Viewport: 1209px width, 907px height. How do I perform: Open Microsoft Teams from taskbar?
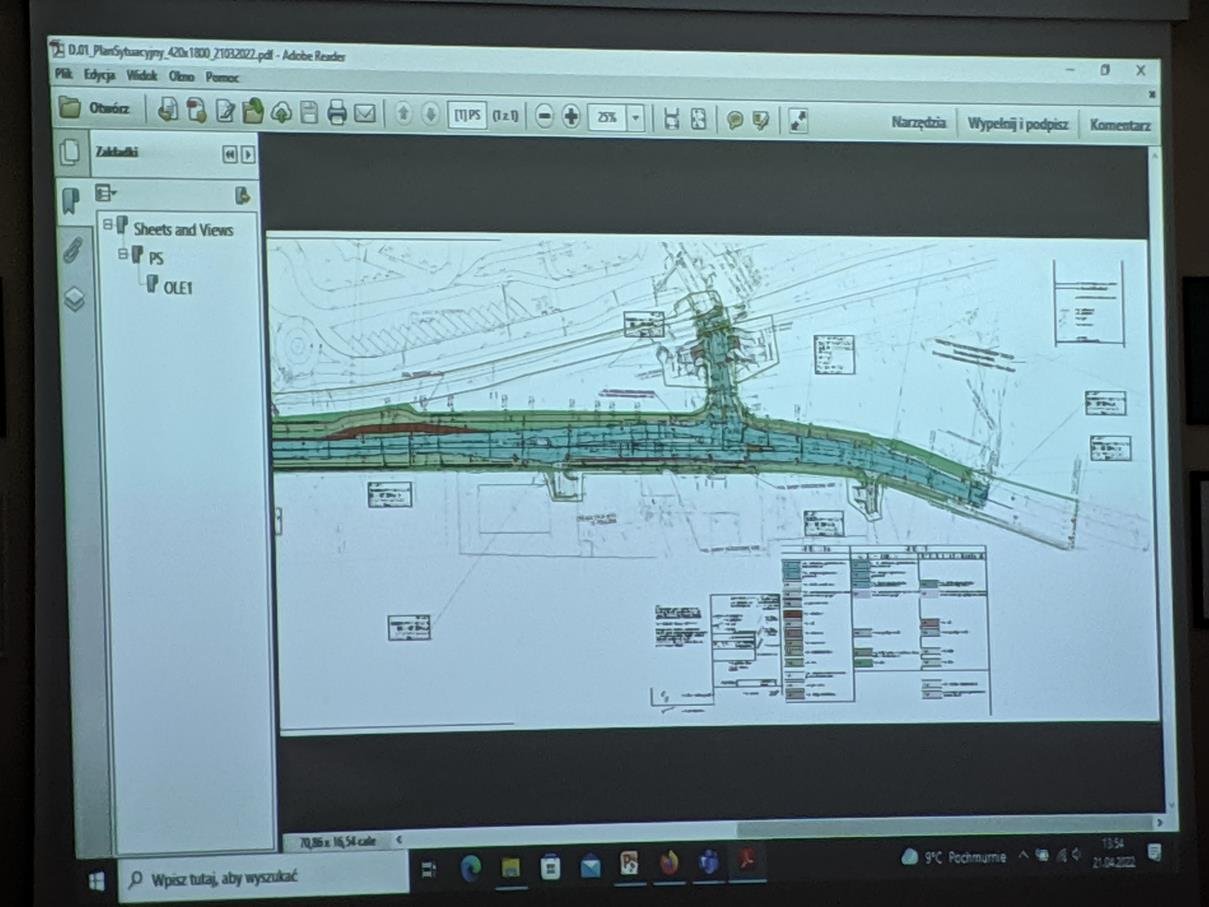(708, 861)
